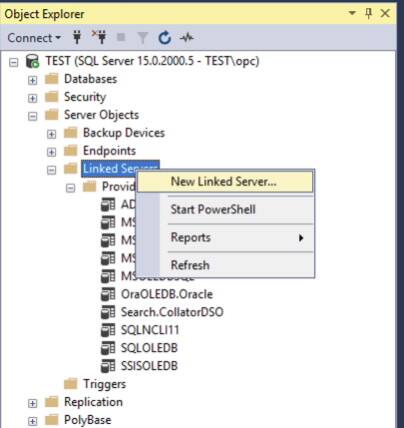
Task: Open the Activity Monitor icon
Action: 186,38
